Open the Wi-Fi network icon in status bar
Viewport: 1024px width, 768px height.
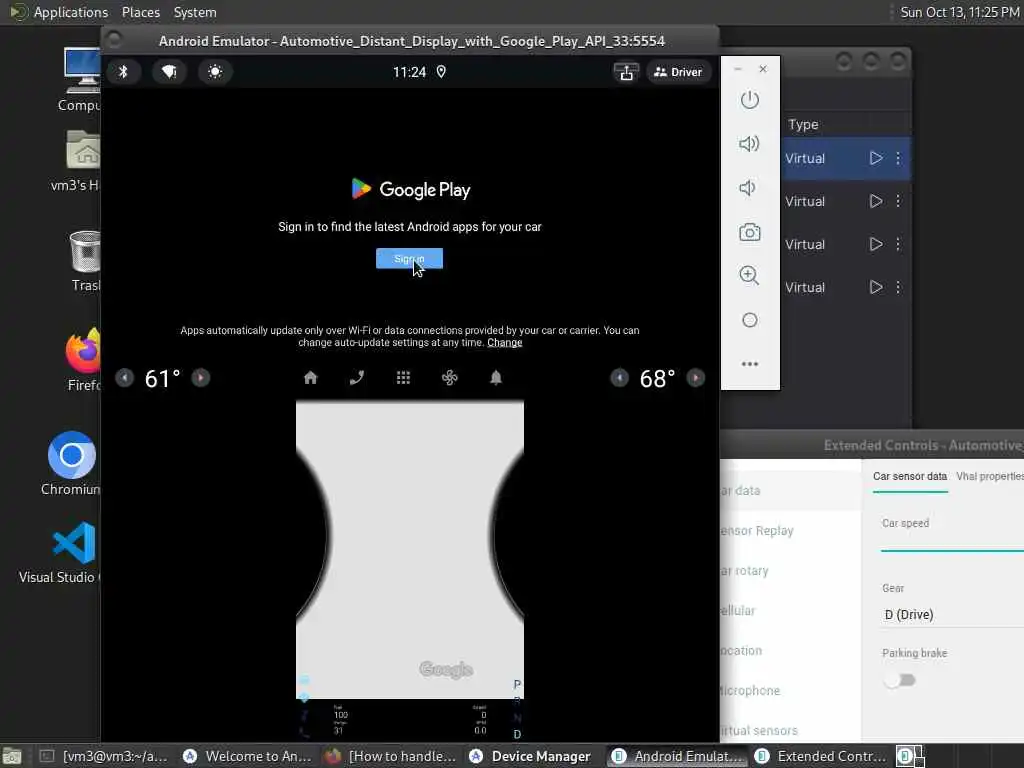[169, 71]
